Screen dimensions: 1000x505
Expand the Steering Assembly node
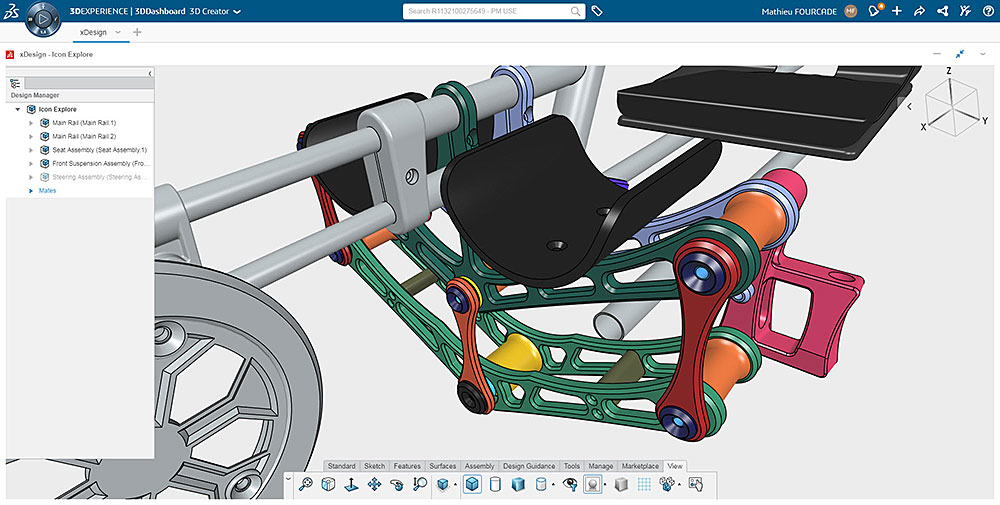[31, 177]
